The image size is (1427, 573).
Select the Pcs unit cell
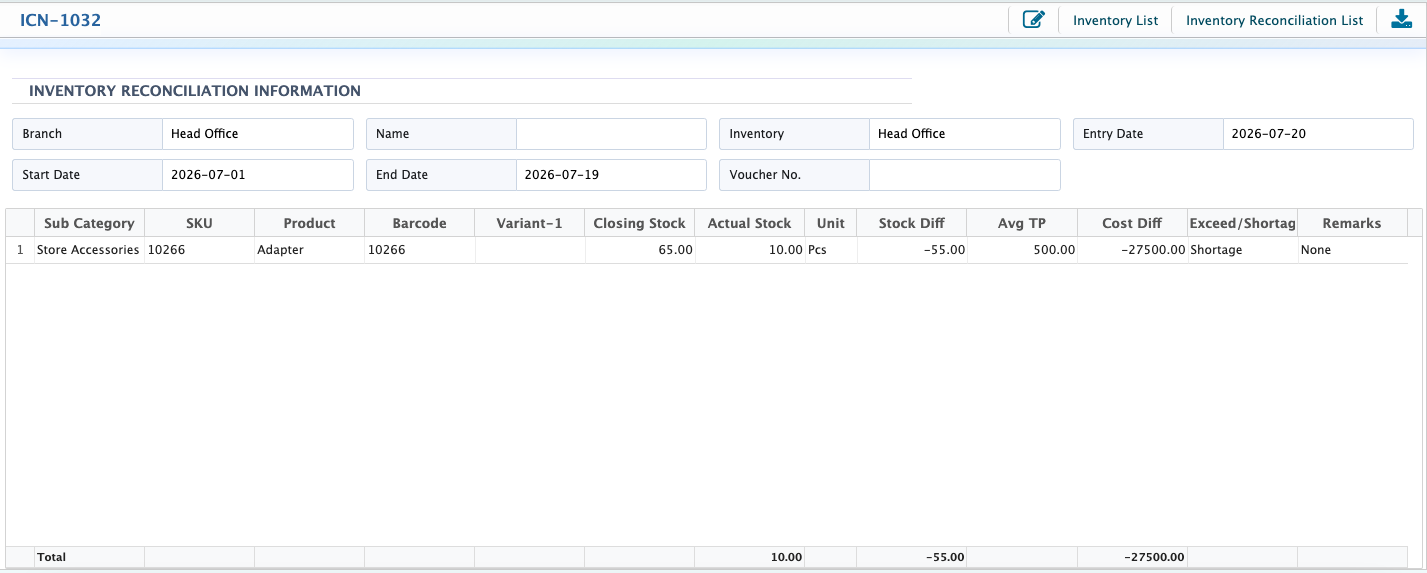(831, 250)
